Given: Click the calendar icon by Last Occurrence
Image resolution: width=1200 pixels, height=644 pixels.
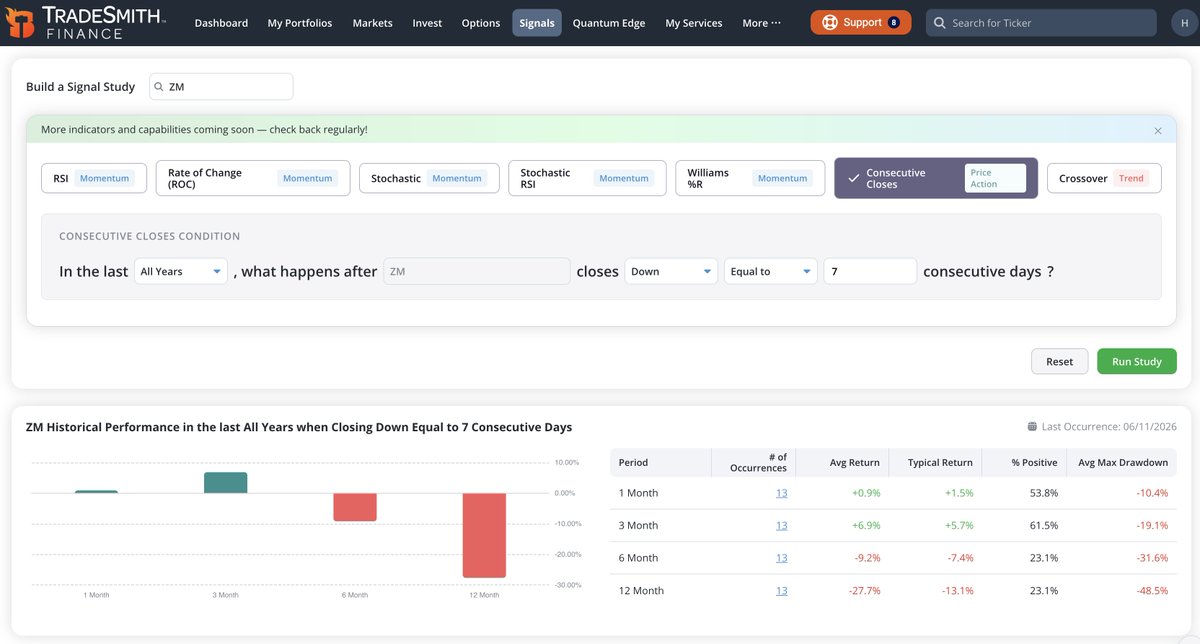Looking at the screenshot, I should [1032, 427].
